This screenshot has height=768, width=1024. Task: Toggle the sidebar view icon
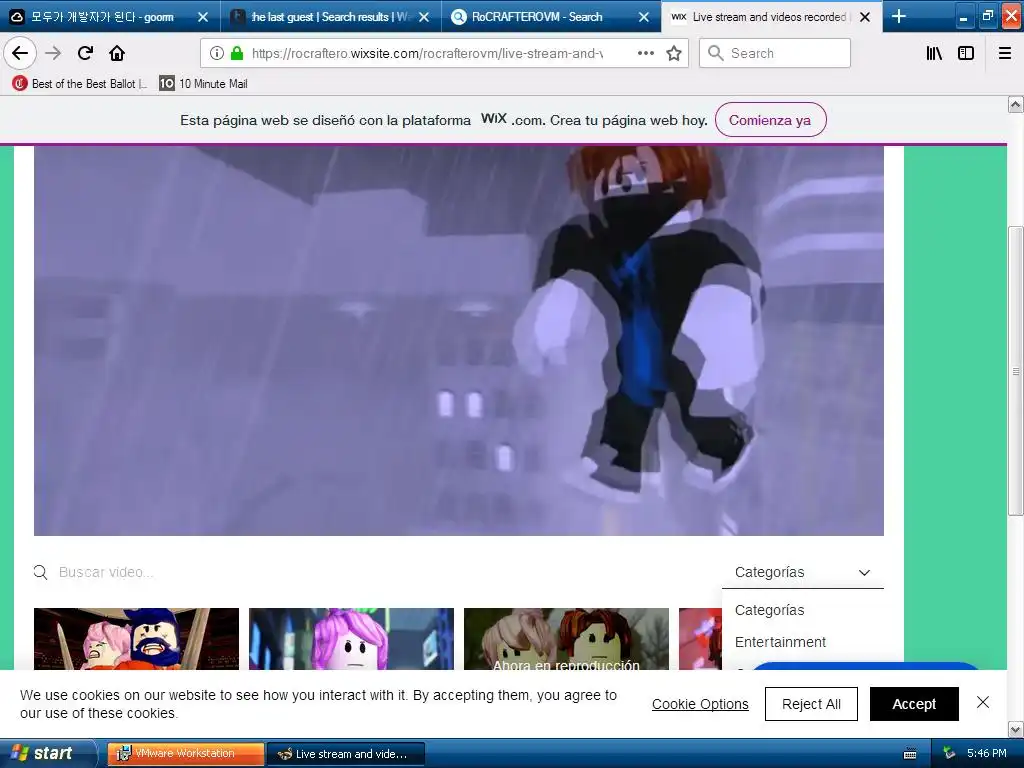point(966,53)
